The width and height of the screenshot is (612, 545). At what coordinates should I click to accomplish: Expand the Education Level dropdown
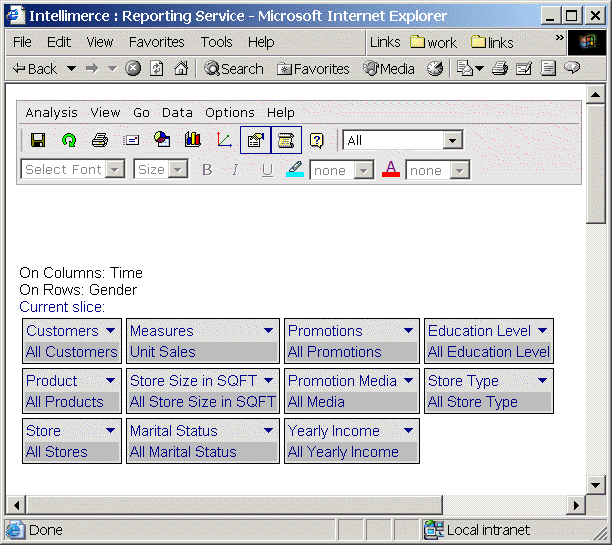(x=542, y=331)
